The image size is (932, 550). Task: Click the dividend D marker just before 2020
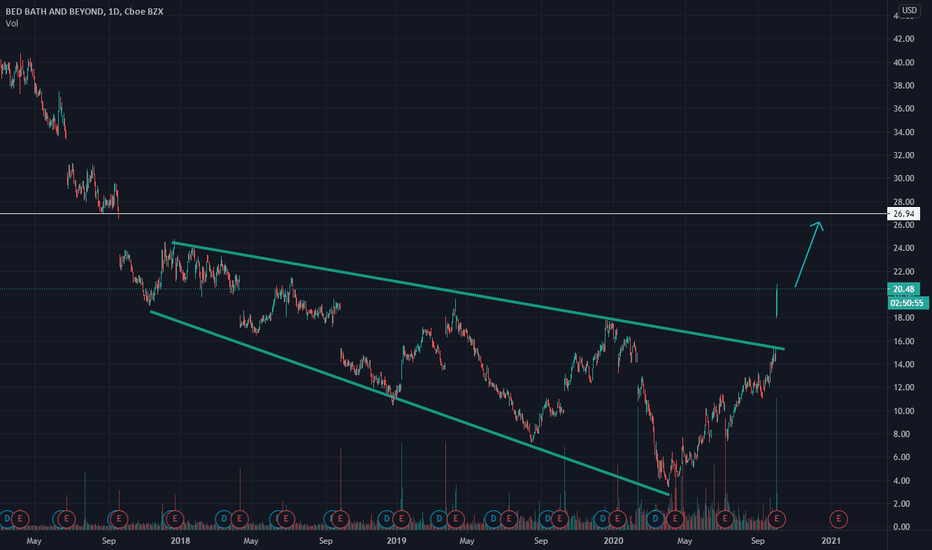603,519
